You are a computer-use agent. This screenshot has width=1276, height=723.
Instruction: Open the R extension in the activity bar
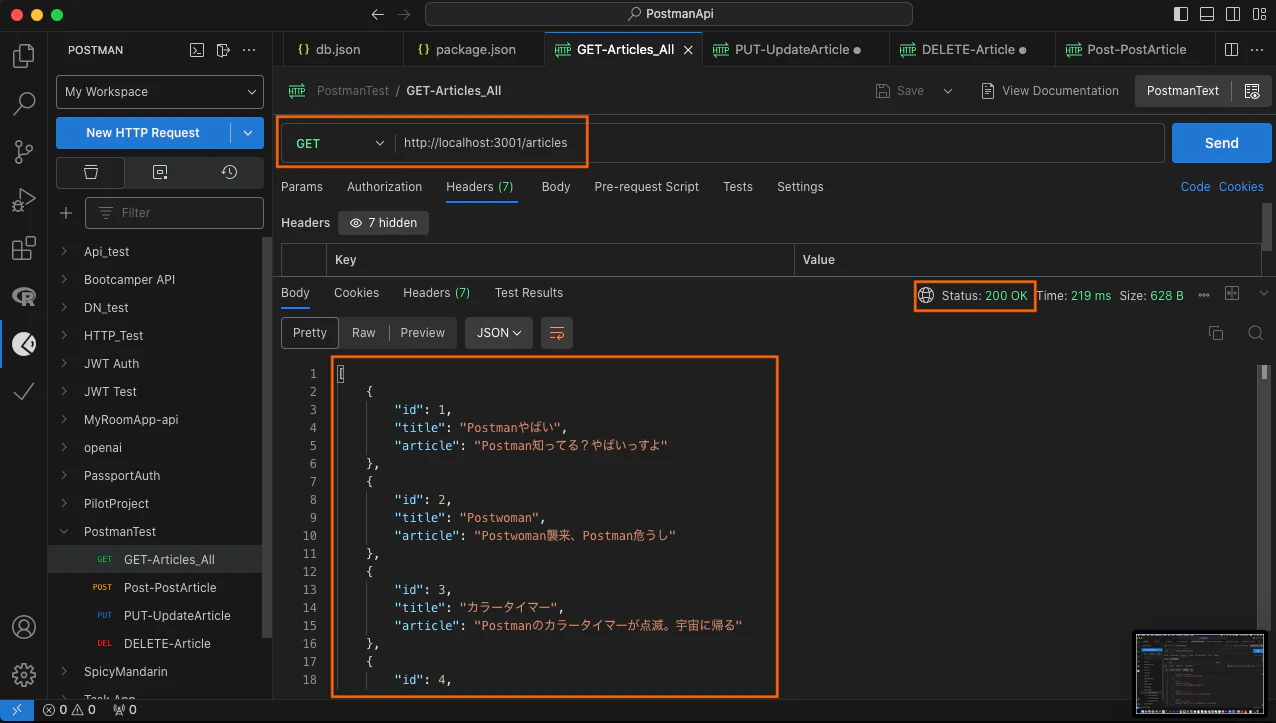(24, 296)
